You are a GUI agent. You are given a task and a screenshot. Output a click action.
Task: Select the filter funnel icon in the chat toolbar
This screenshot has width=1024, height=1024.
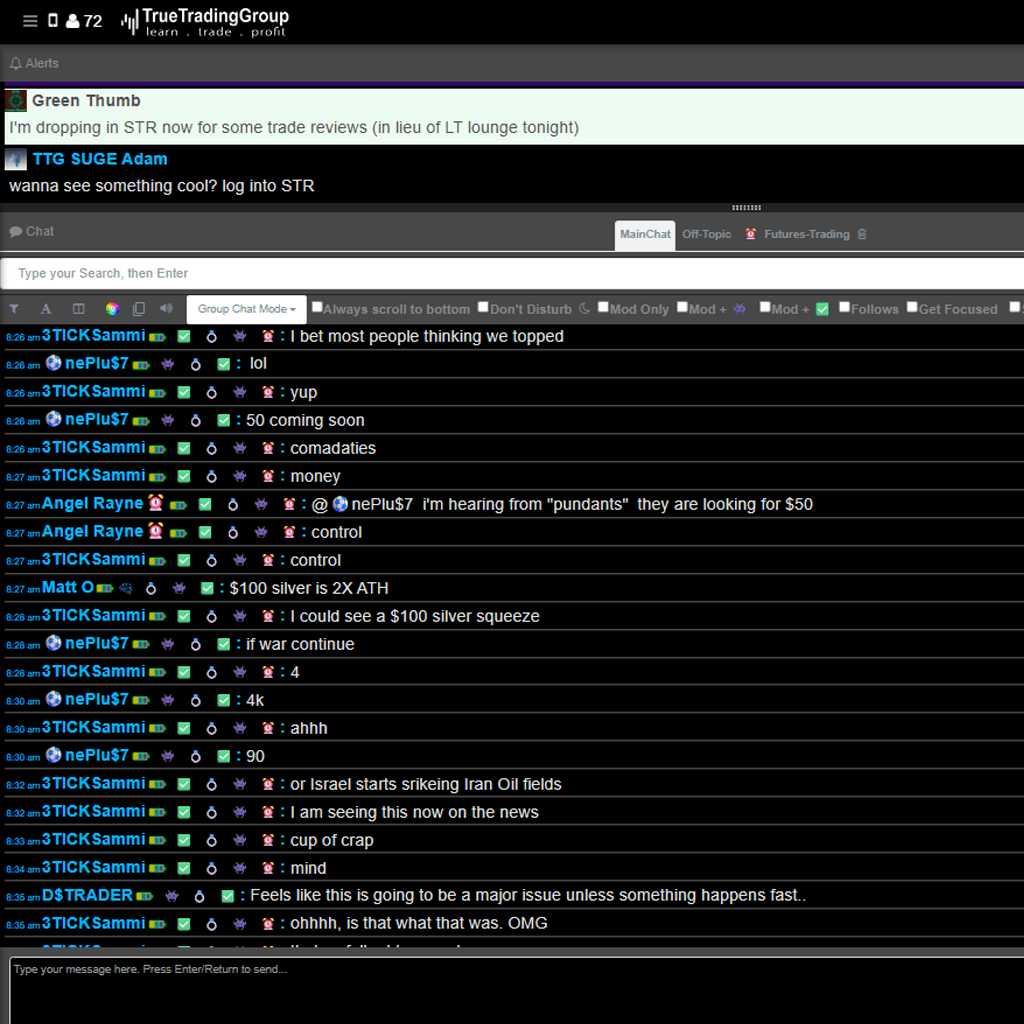coord(14,309)
